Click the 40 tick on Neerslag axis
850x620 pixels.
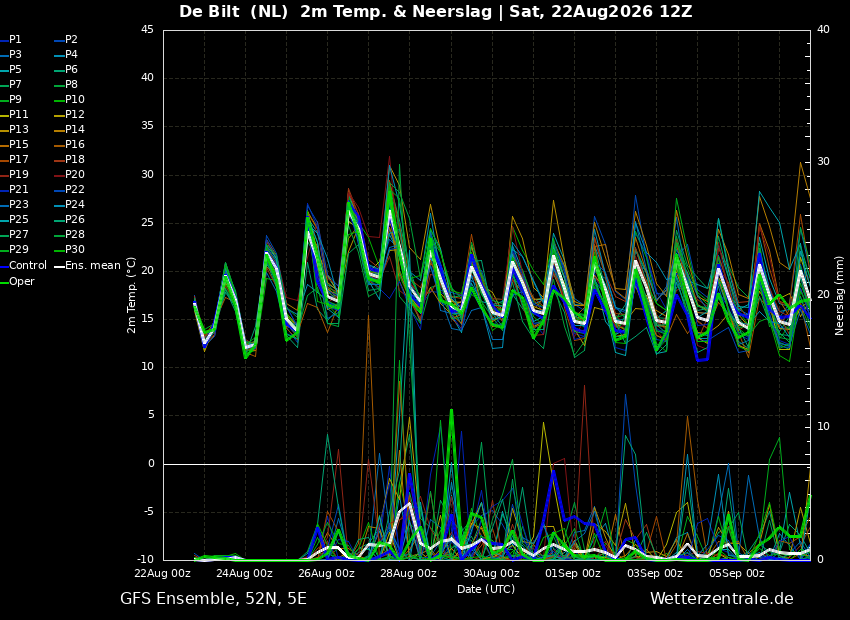(823, 29)
